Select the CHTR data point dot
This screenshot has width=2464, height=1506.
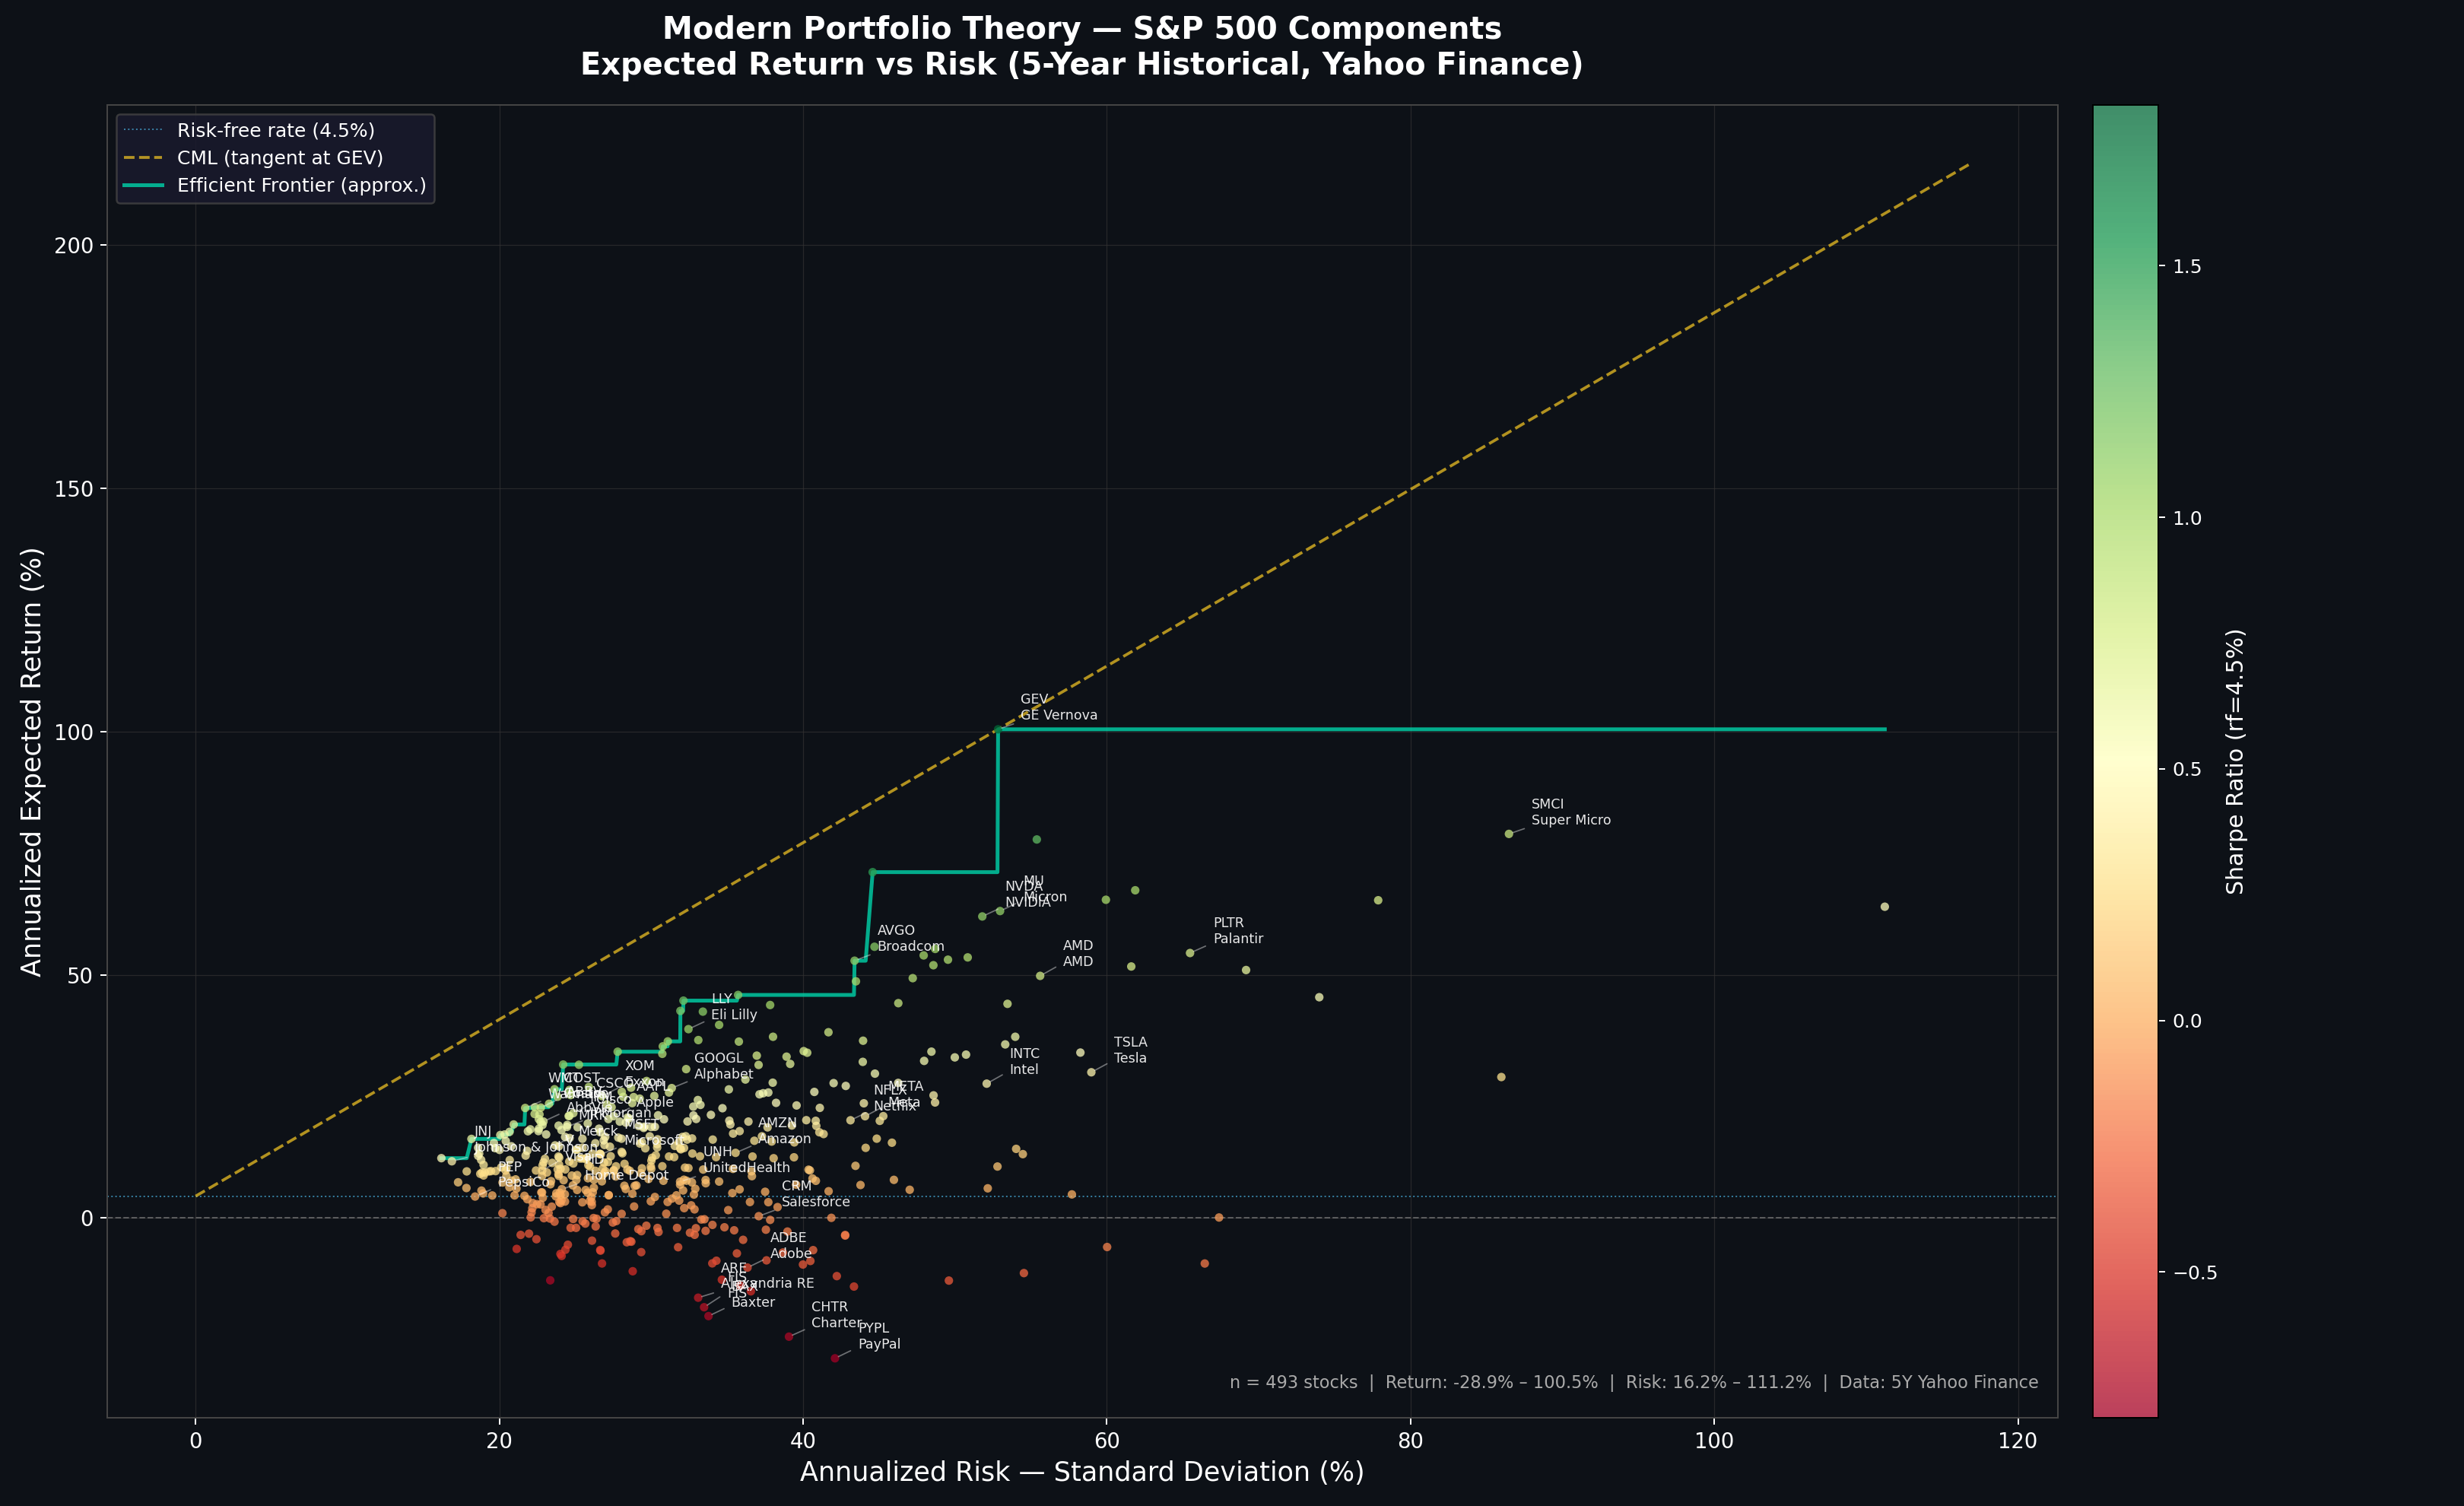point(789,1337)
